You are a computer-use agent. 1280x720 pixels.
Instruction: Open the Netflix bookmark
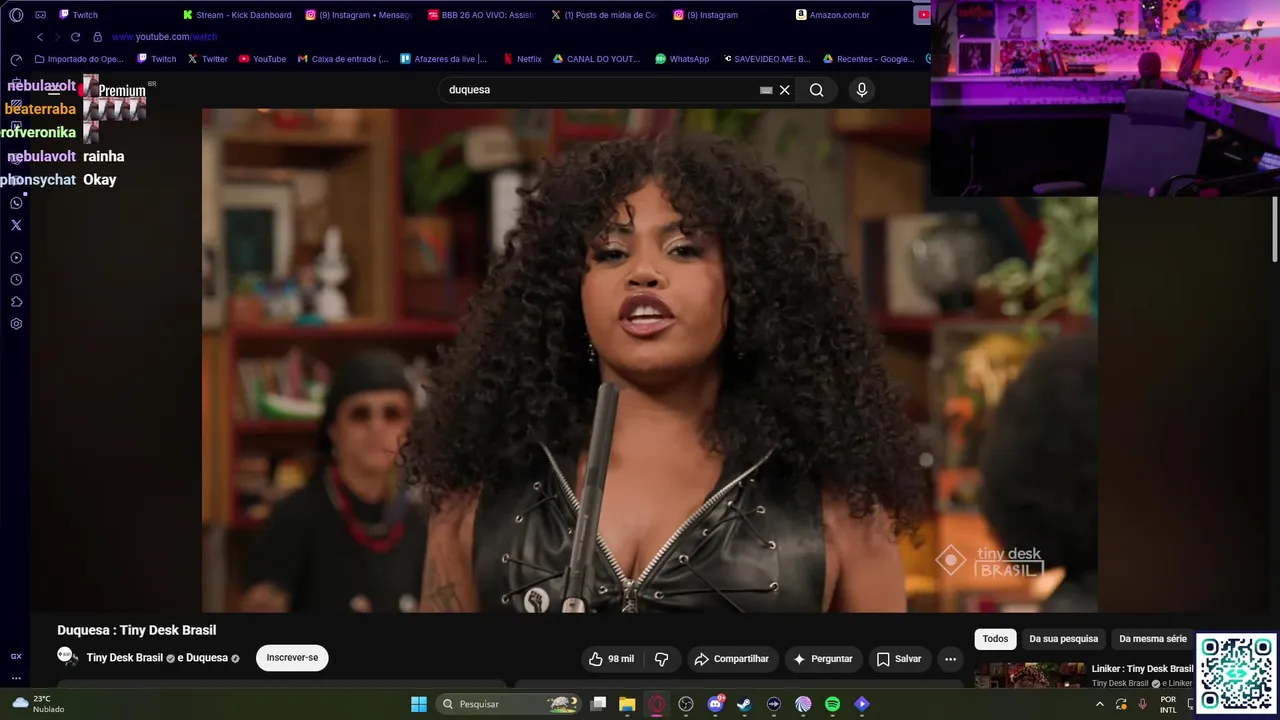[x=523, y=59]
